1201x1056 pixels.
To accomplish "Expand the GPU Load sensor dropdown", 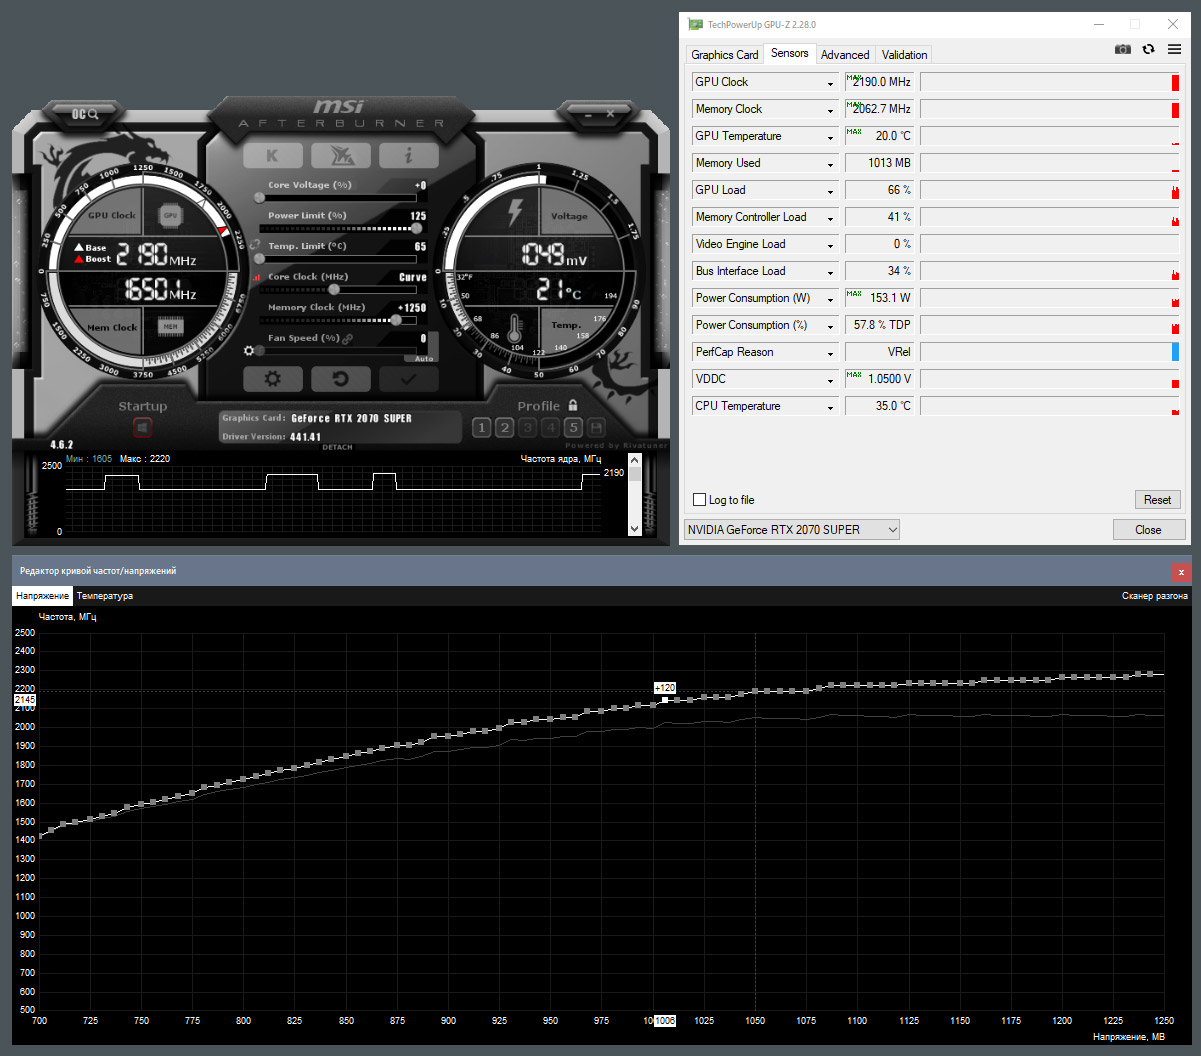I will tap(830, 191).
